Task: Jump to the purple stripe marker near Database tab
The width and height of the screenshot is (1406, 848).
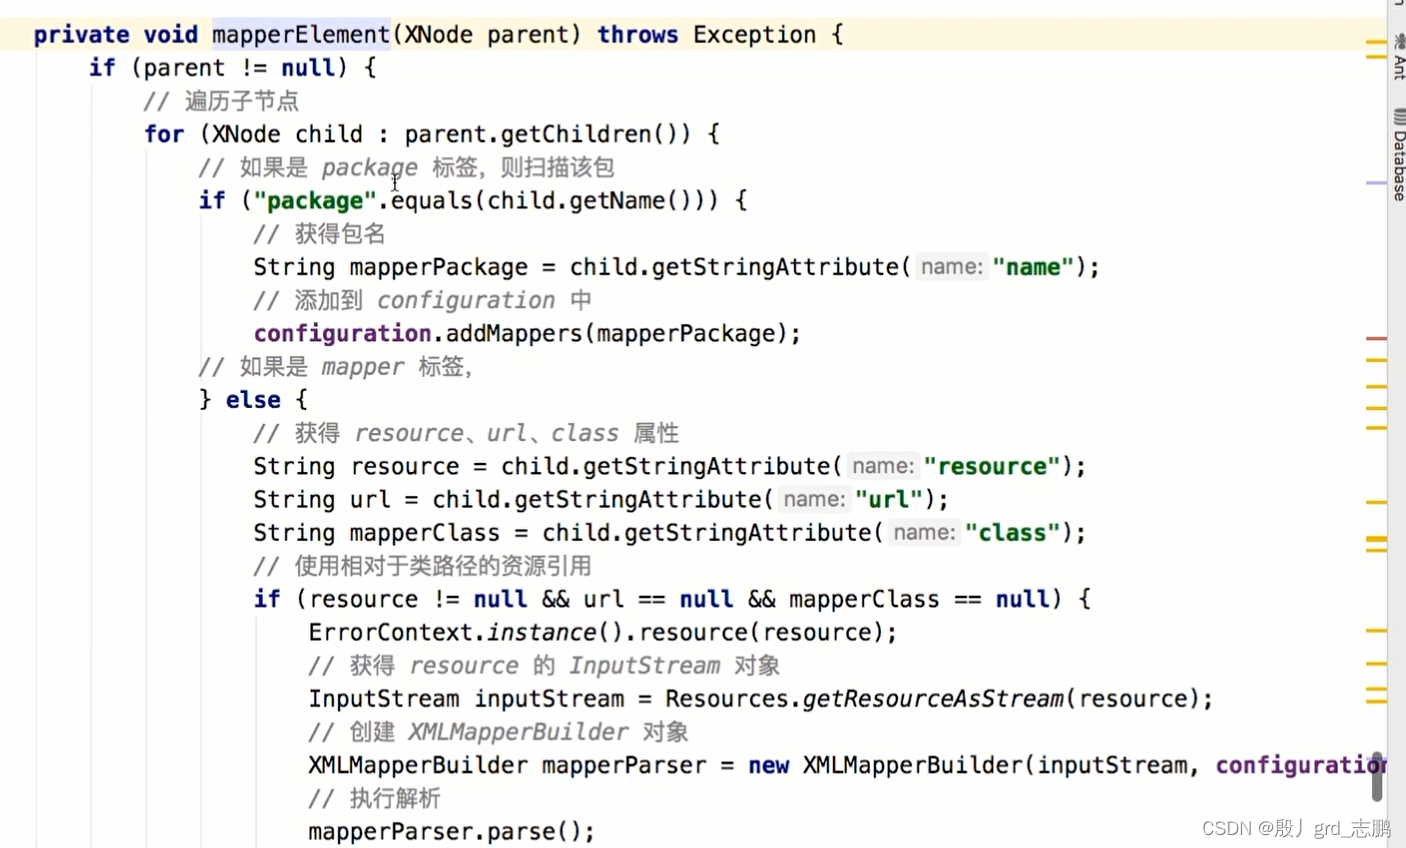Action: 1376,183
